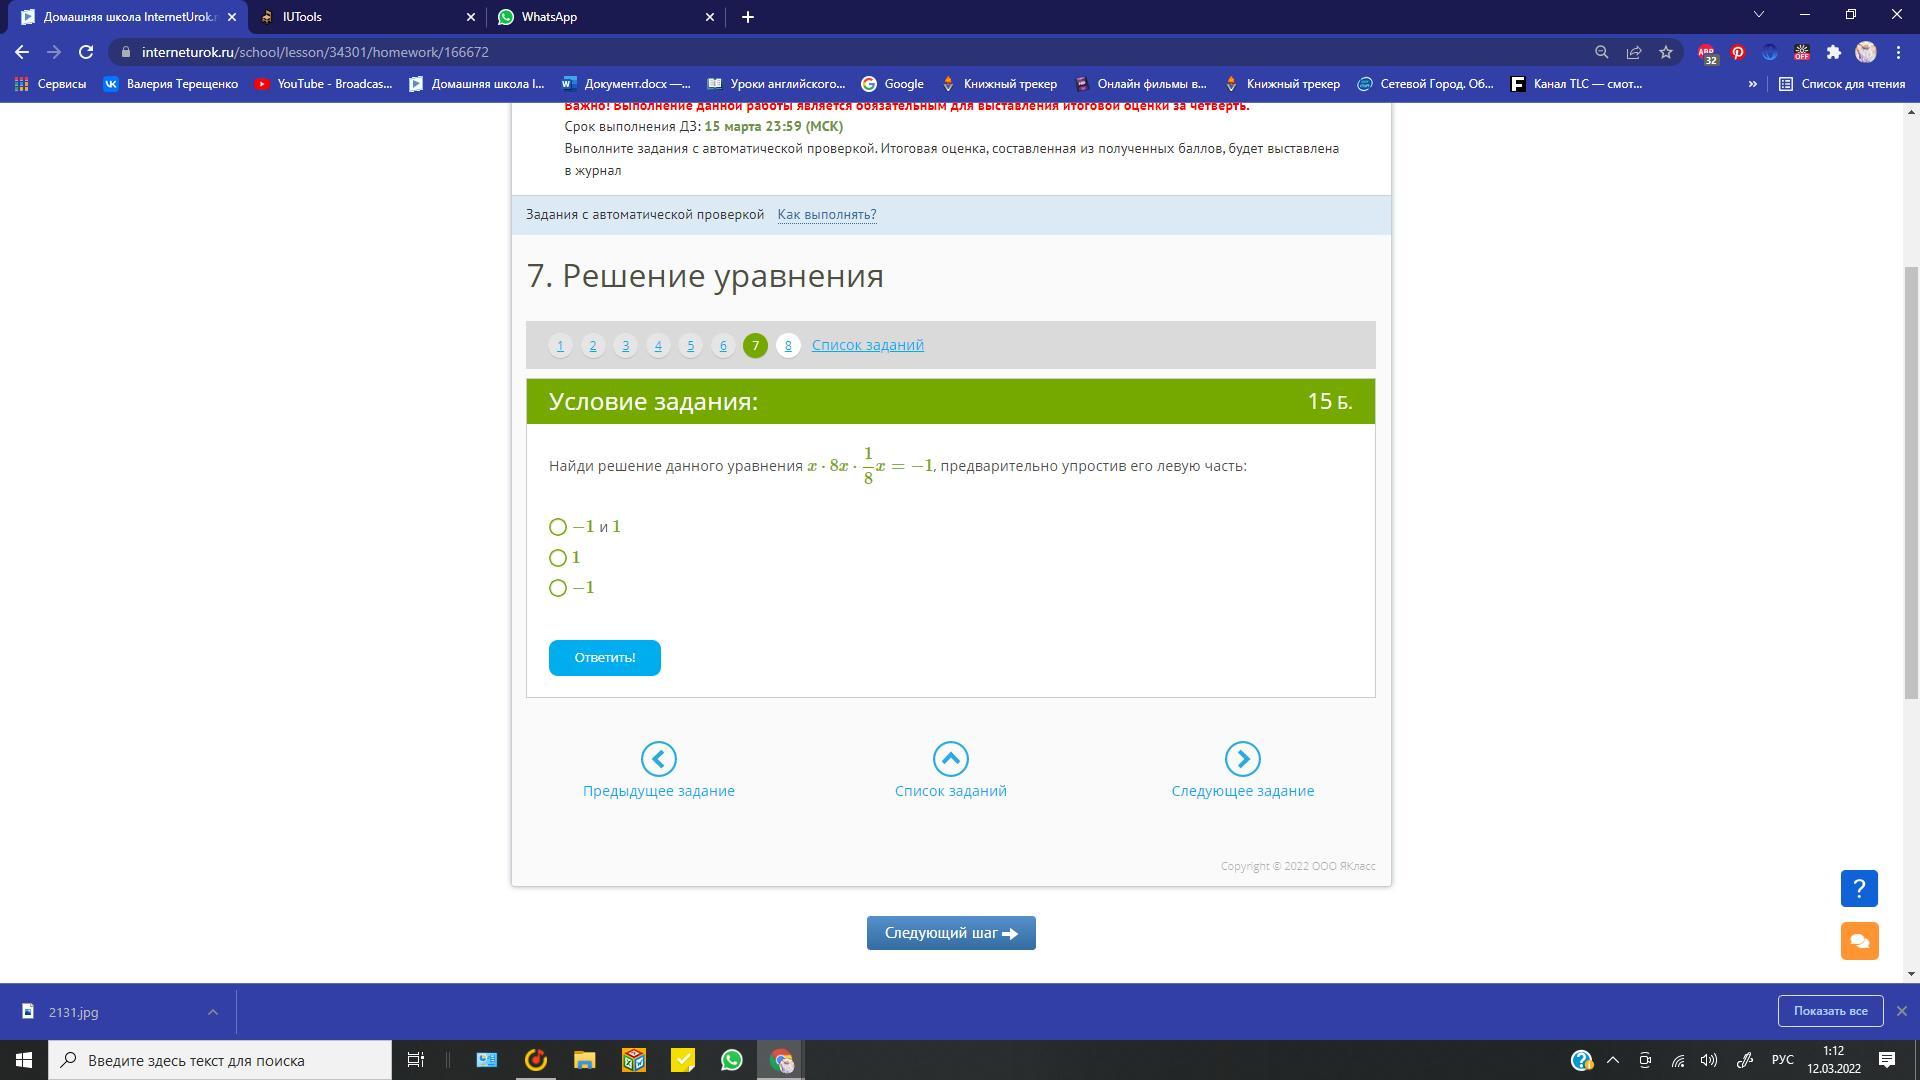Click the next task circle arrow
Viewport: 1920px width, 1080px height.
[x=1242, y=759]
